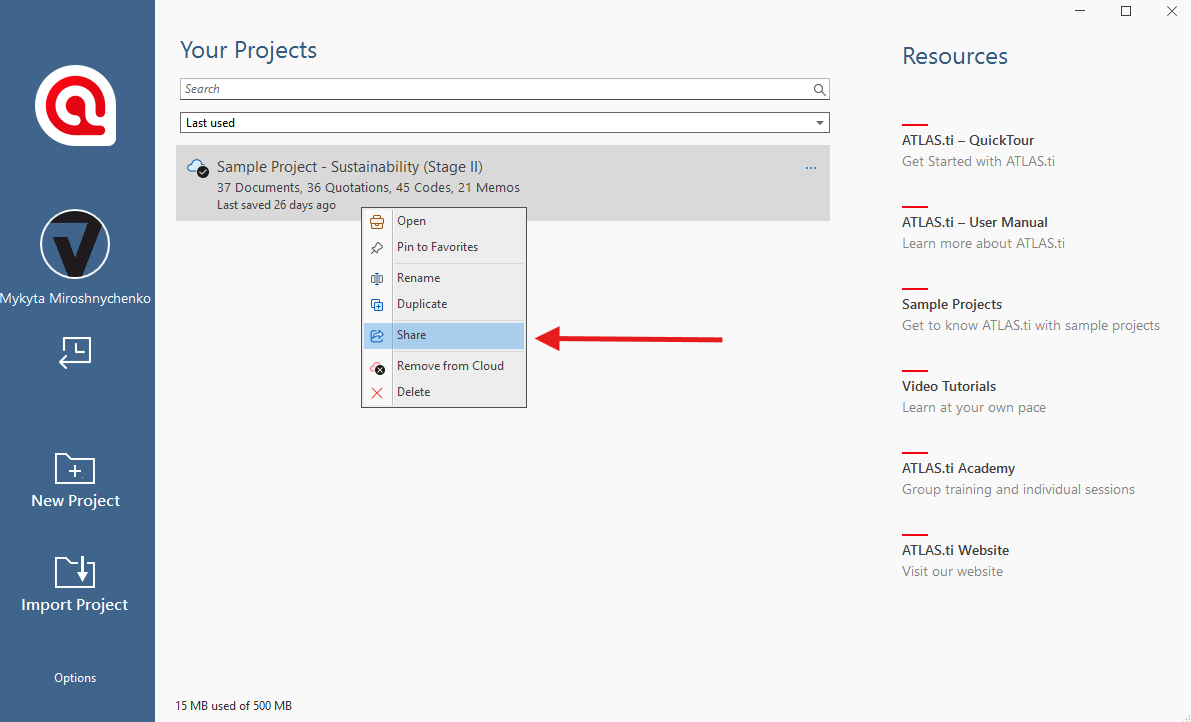Viewport: 1191px width, 722px height.
Task: Expand the Last used sort dropdown
Action: coord(504,122)
